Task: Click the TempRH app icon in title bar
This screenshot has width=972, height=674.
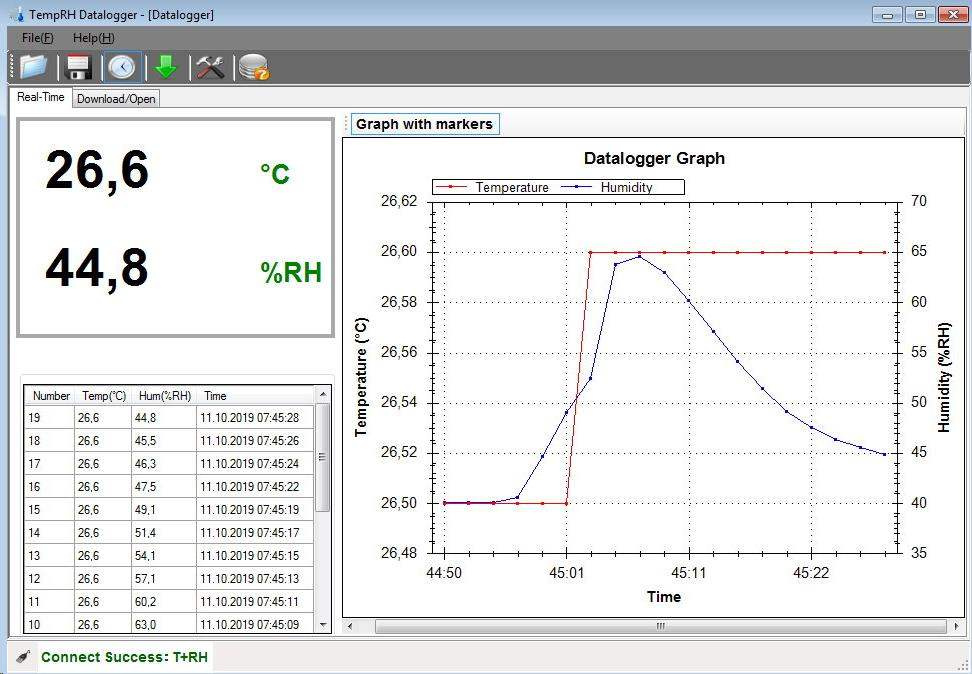Action: pos(15,15)
